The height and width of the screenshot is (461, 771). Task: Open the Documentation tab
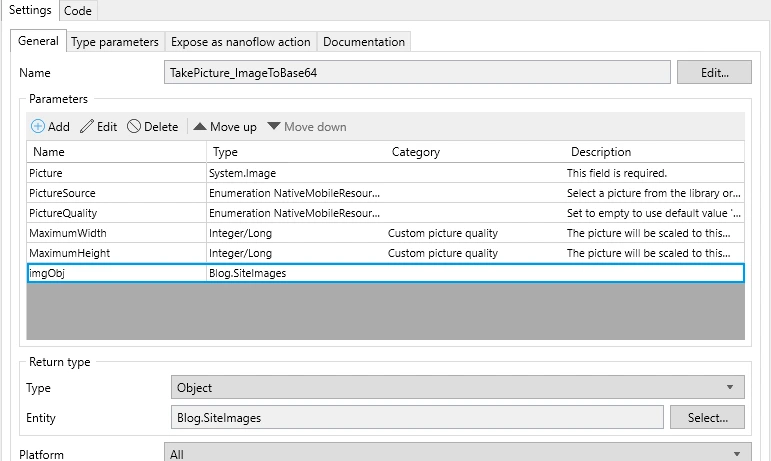364,42
